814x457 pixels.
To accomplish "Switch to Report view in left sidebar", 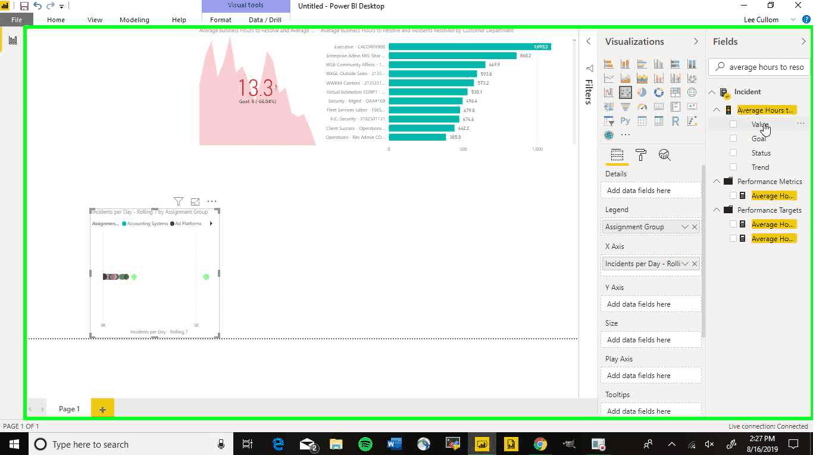I will pyautogui.click(x=12, y=41).
